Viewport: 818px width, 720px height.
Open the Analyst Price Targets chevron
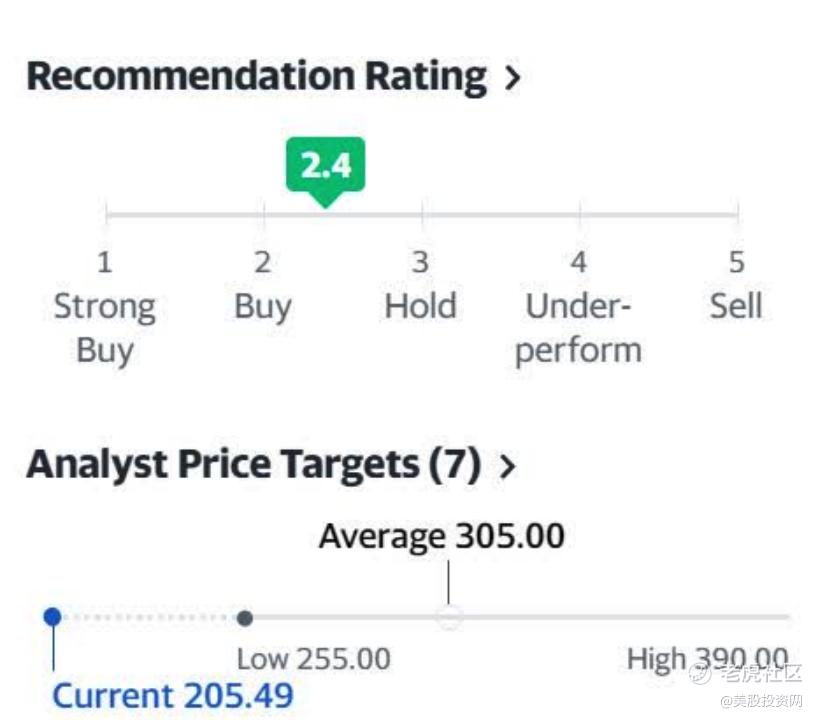click(x=508, y=466)
